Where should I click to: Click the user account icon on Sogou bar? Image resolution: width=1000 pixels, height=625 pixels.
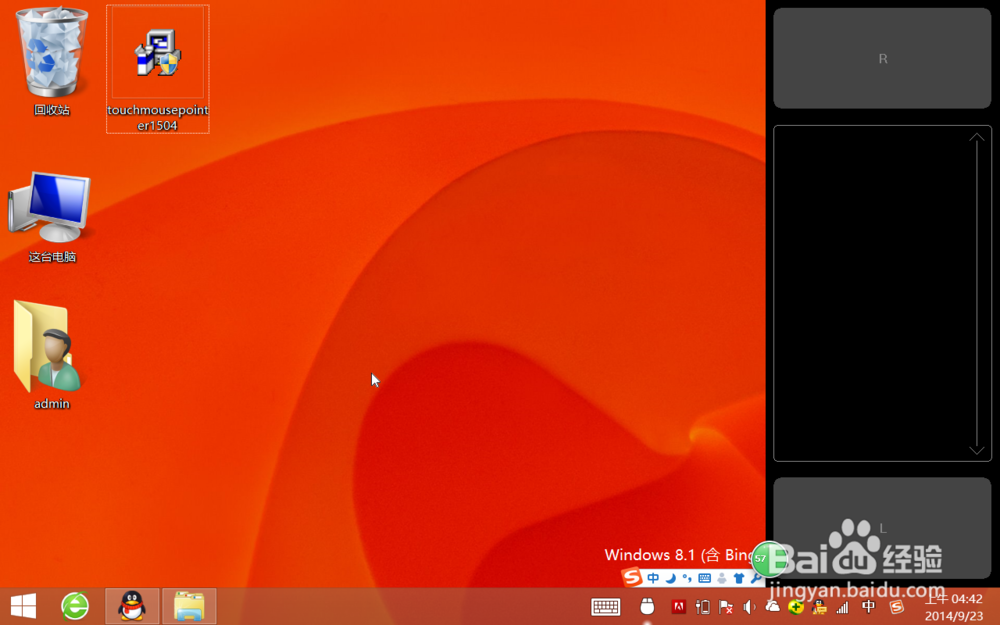tap(722, 578)
